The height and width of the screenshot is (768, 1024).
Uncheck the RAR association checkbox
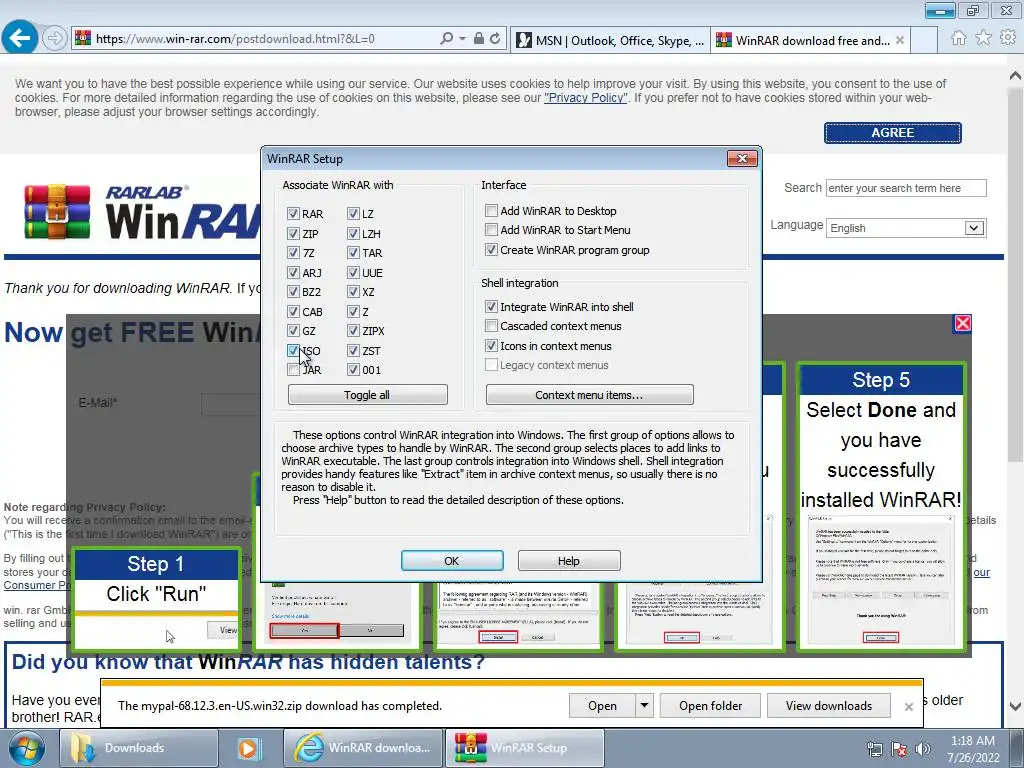pyautogui.click(x=293, y=214)
